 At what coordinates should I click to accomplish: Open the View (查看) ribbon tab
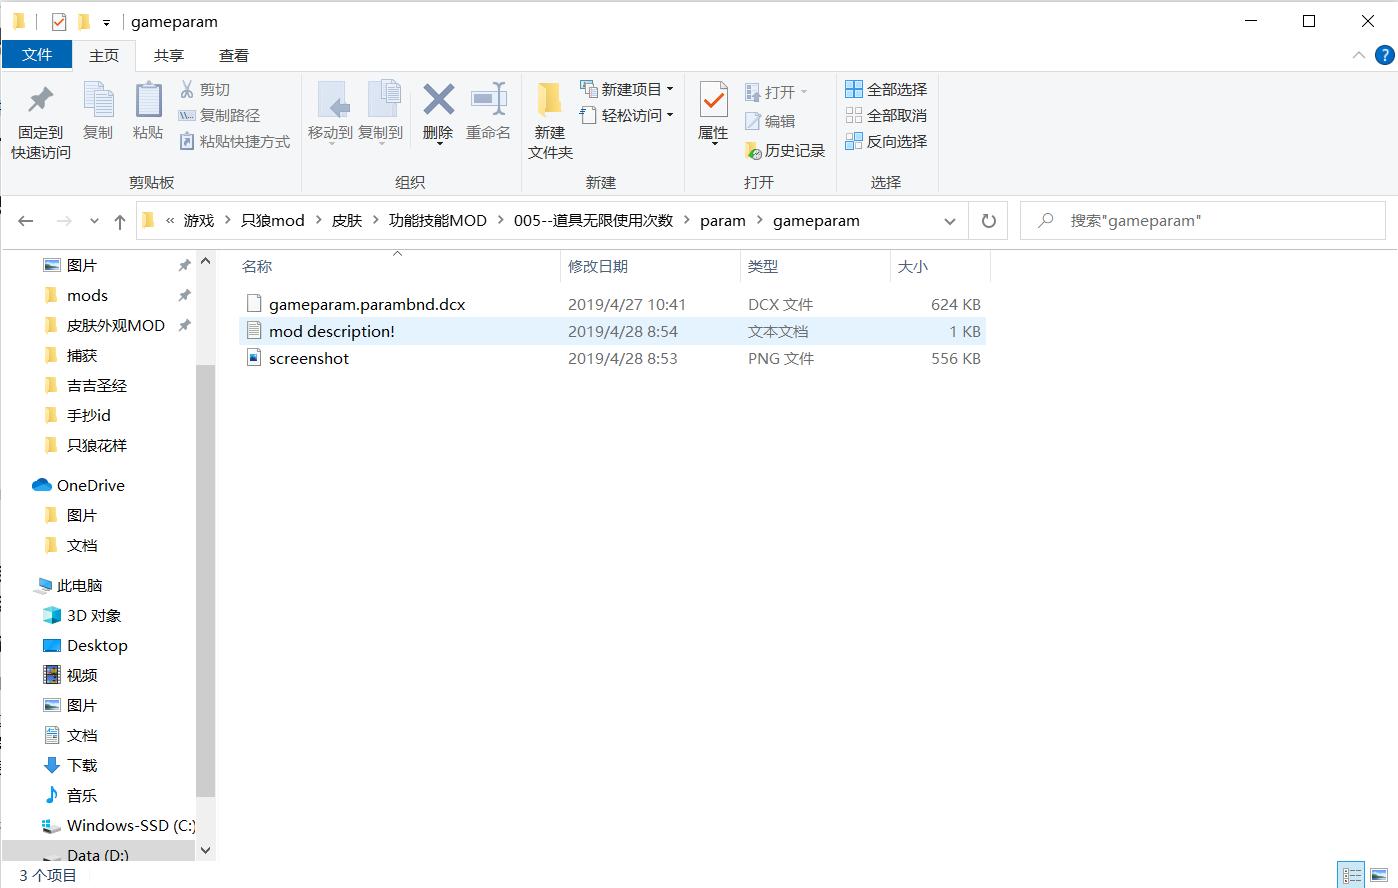pos(234,56)
